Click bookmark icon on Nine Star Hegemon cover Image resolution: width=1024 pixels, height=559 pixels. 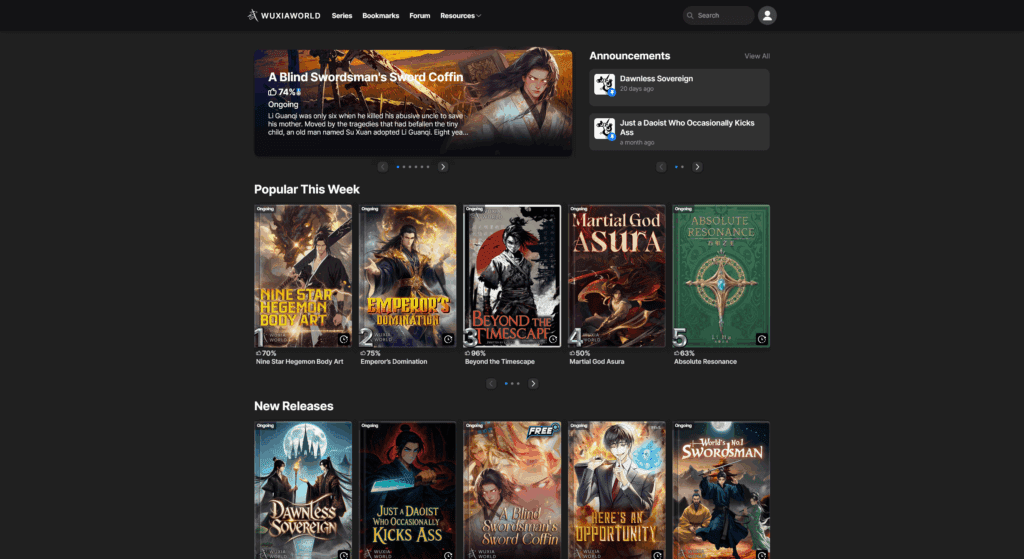click(x=344, y=339)
